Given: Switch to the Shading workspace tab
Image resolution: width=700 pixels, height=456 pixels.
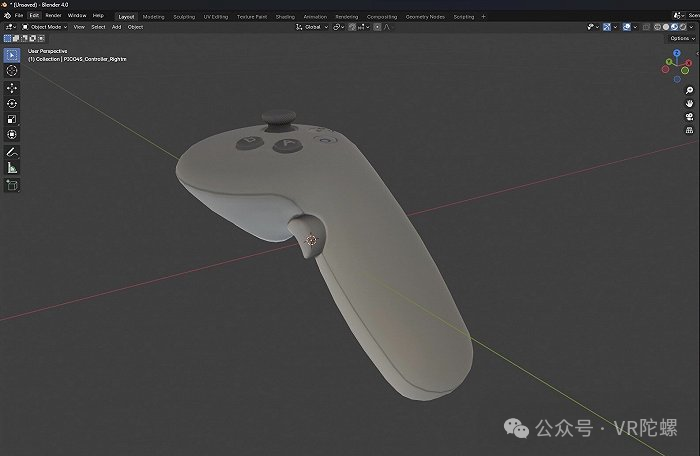Looking at the screenshot, I should click(285, 17).
